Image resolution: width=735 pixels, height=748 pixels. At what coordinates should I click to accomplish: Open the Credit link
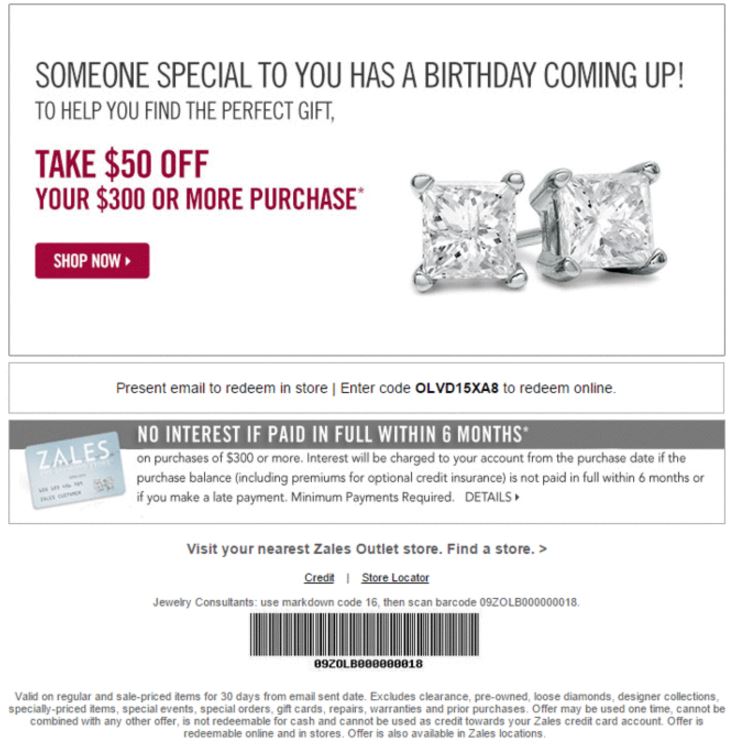[x=319, y=578]
